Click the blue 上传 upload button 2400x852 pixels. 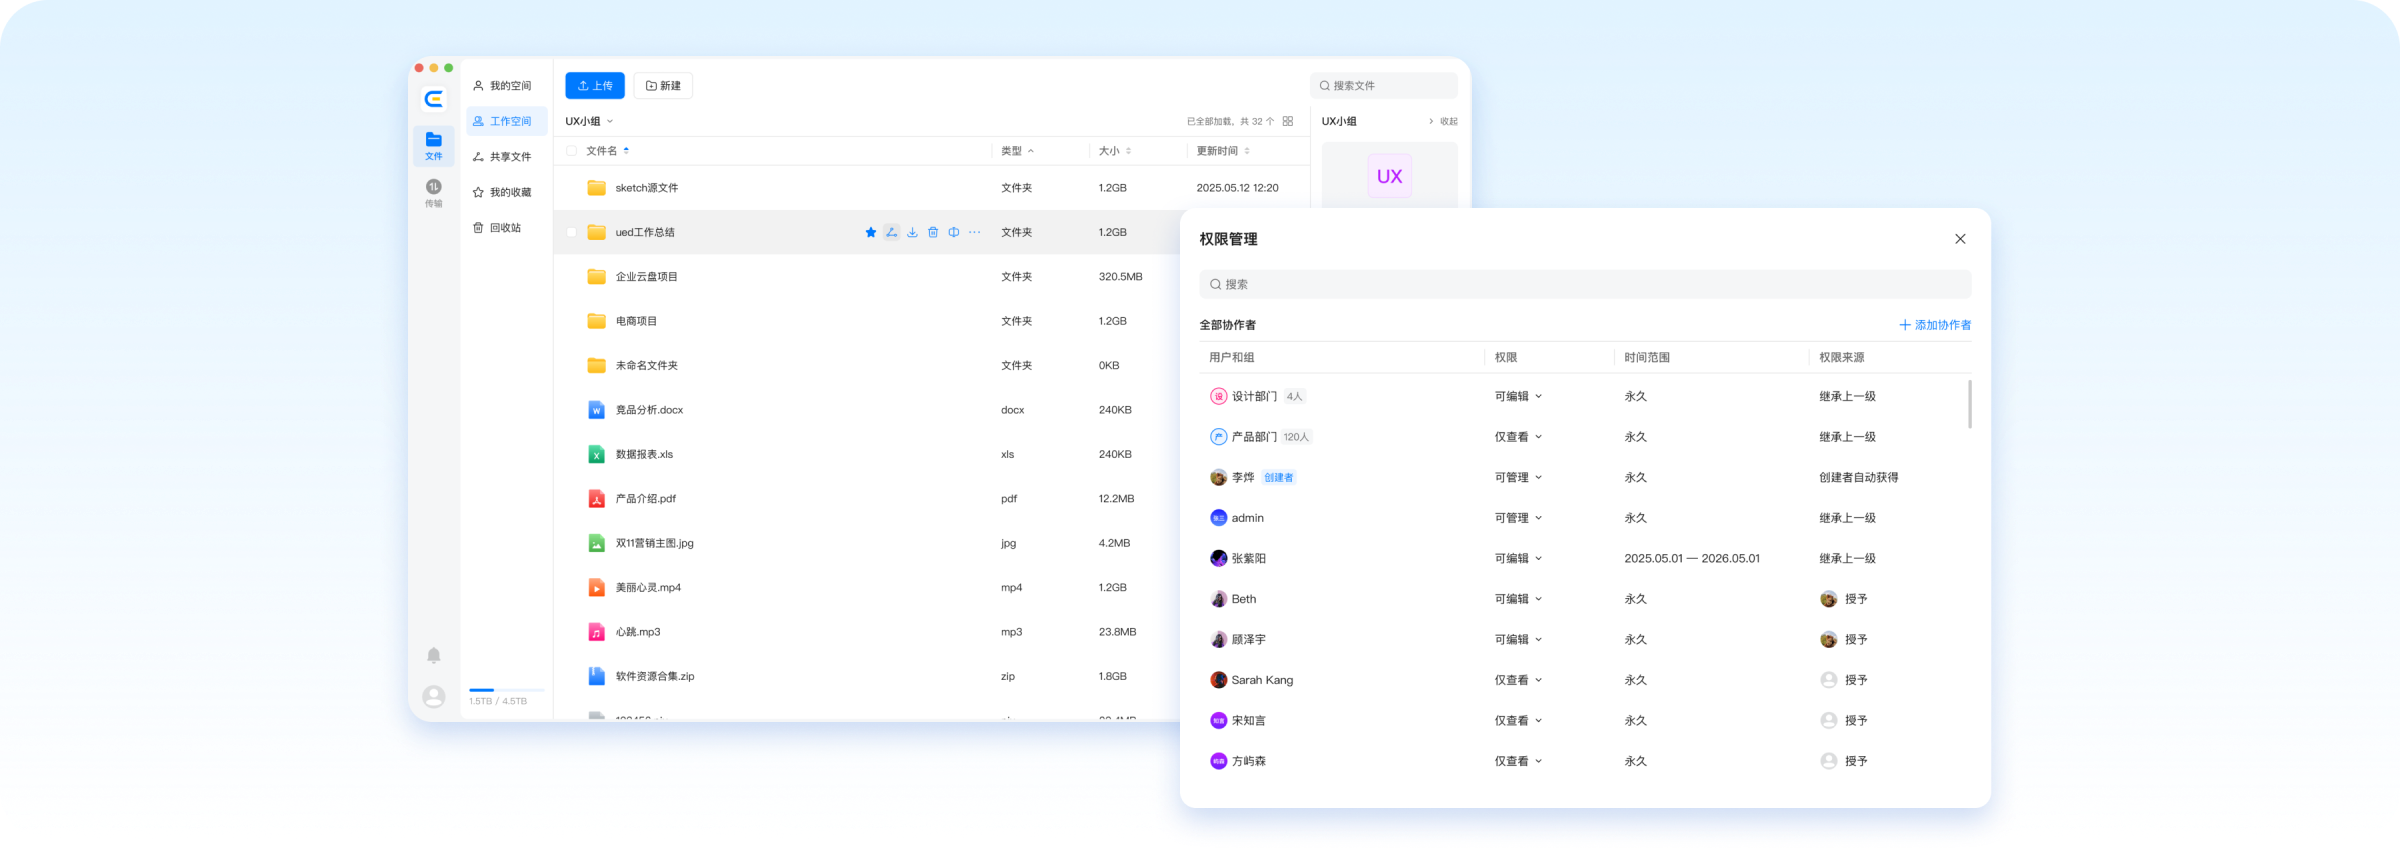pyautogui.click(x=595, y=86)
